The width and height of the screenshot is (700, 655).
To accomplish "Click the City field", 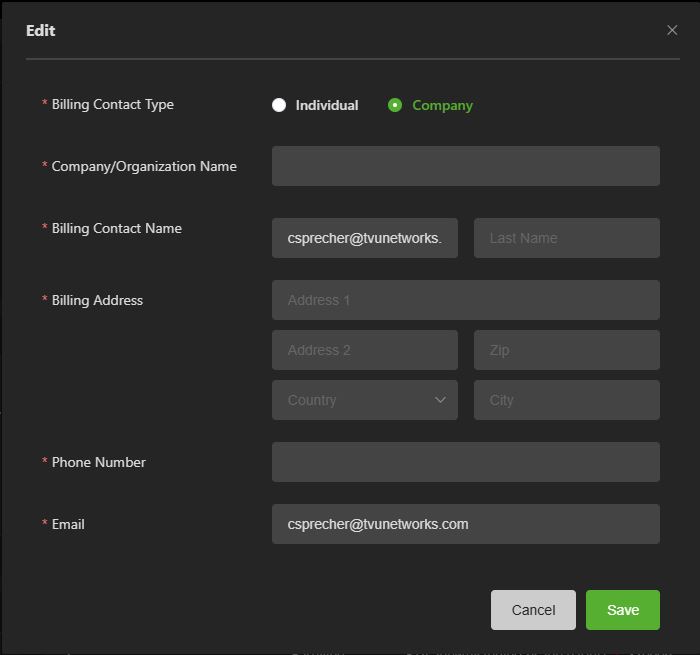I will tap(567, 400).
